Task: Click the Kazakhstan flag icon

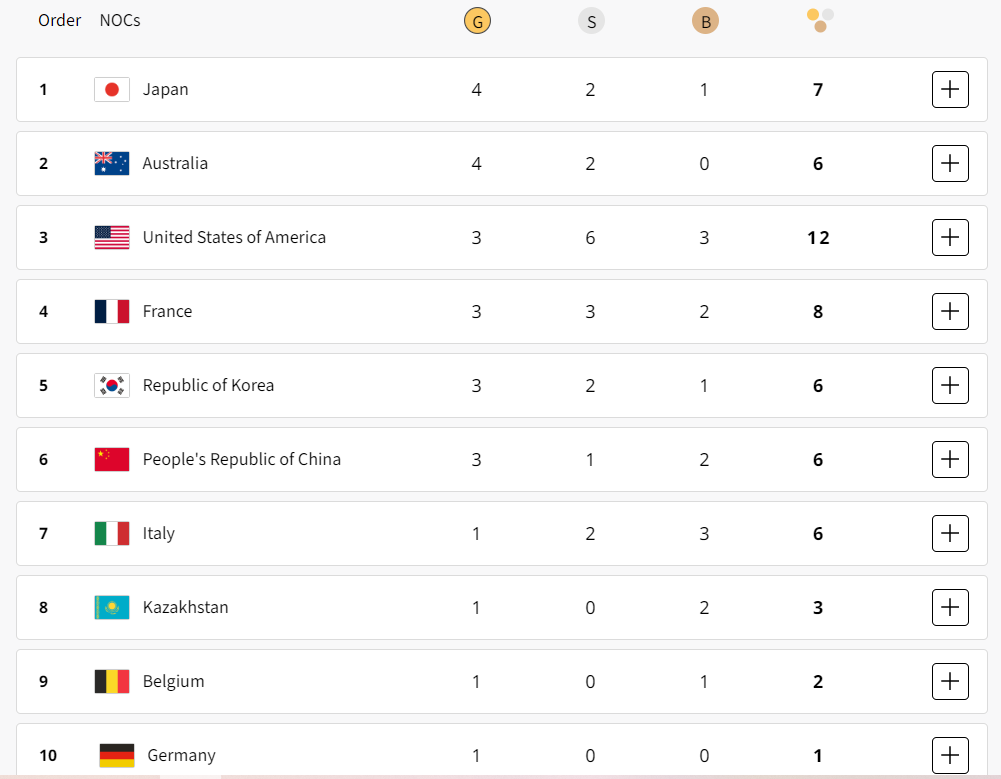Action: pos(112,608)
